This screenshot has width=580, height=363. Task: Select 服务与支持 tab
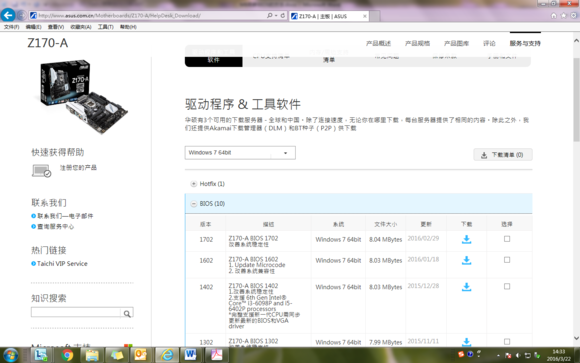[525, 43]
